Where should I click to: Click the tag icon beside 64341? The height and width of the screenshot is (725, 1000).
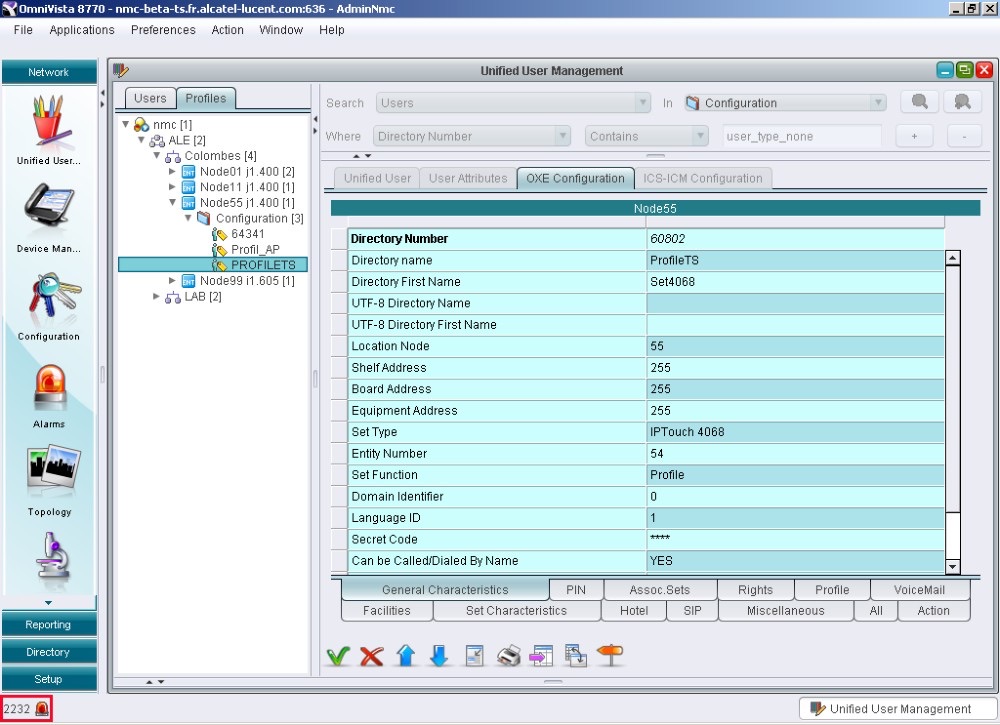point(219,234)
